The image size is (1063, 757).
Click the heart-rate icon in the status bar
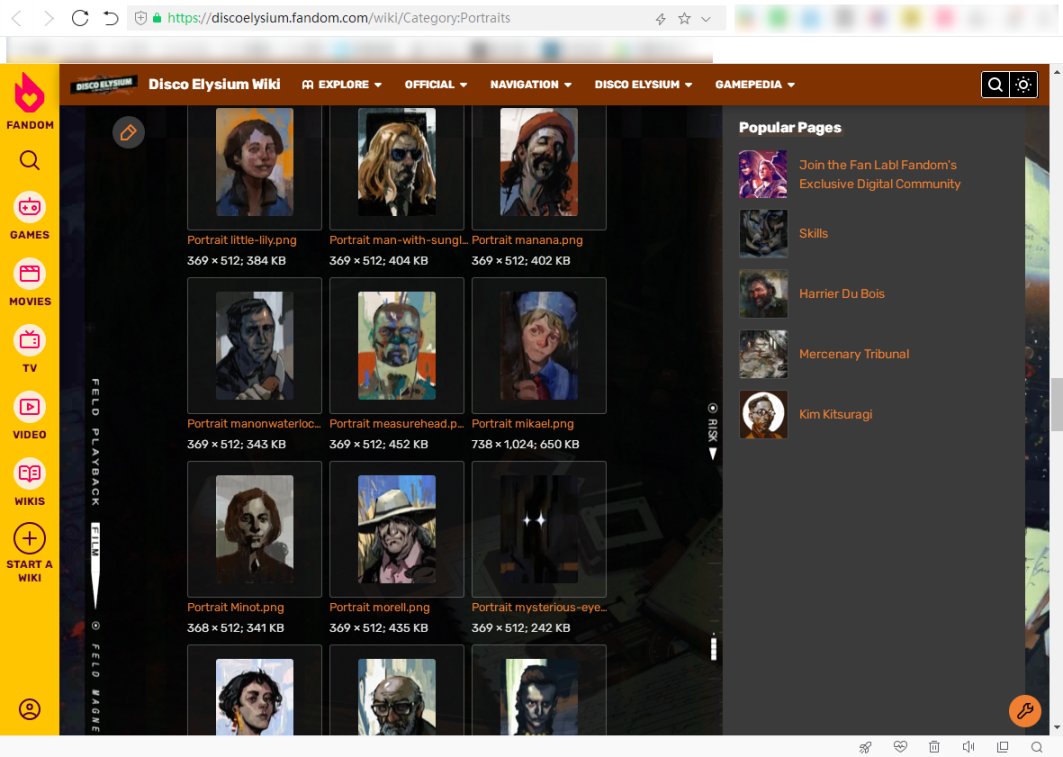(x=900, y=747)
